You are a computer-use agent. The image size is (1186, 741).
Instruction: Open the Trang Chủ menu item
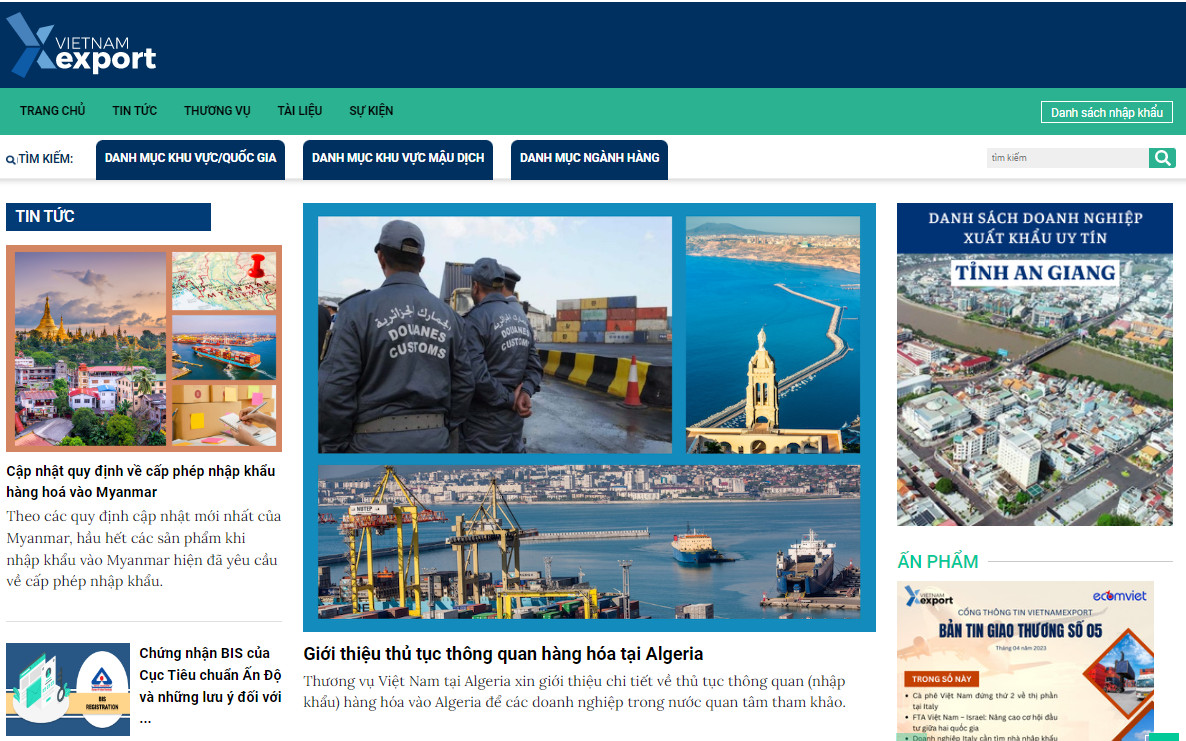tap(53, 111)
